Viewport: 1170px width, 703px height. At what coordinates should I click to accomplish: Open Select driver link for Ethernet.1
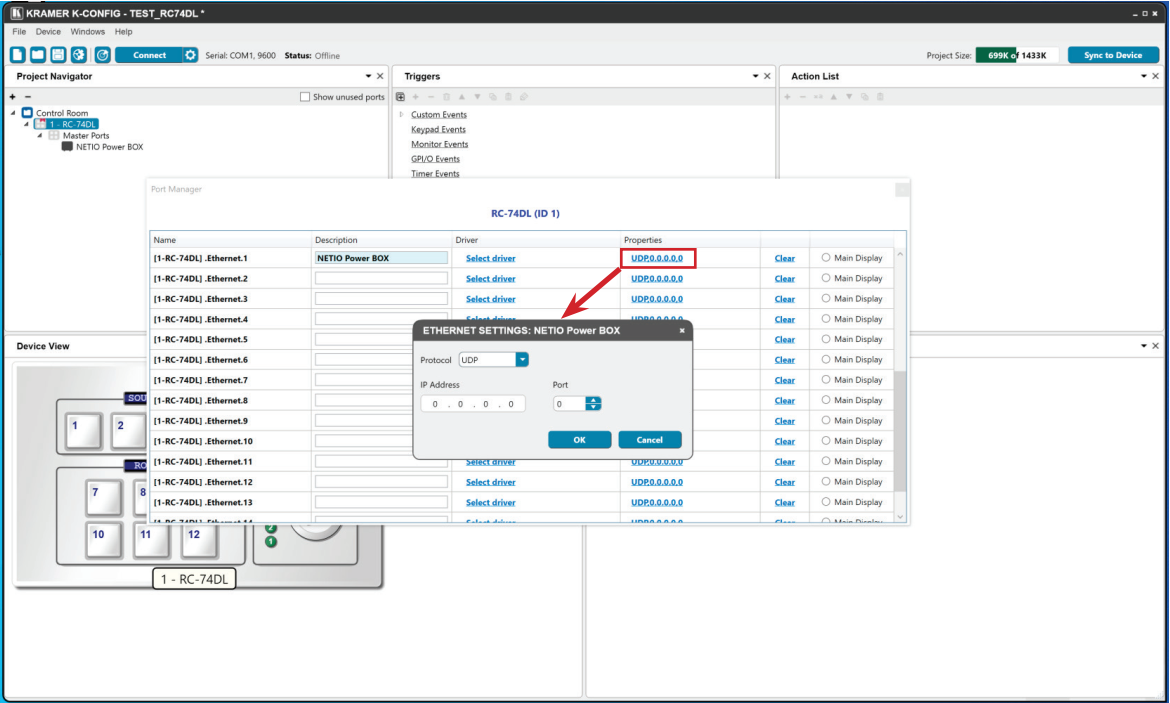point(490,258)
